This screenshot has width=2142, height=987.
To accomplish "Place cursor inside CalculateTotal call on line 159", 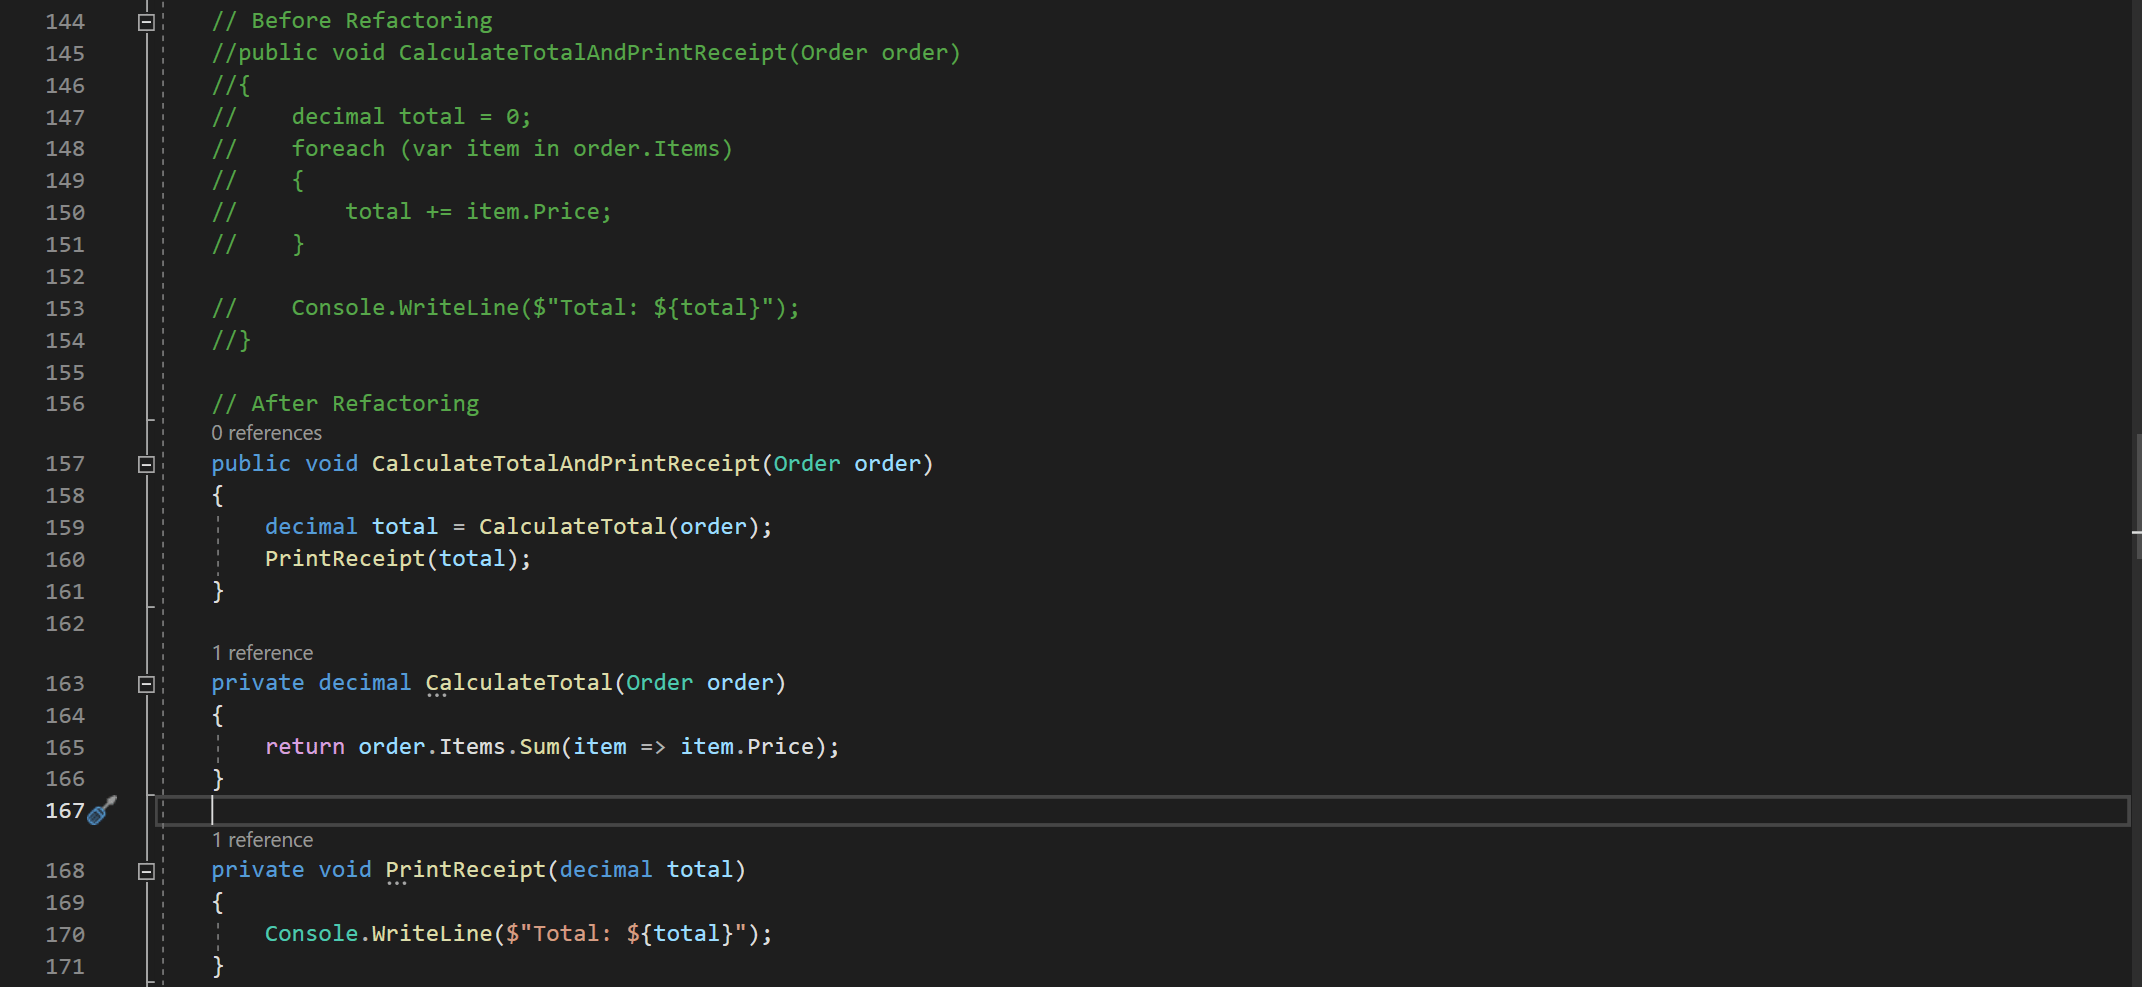I will (x=574, y=526).
